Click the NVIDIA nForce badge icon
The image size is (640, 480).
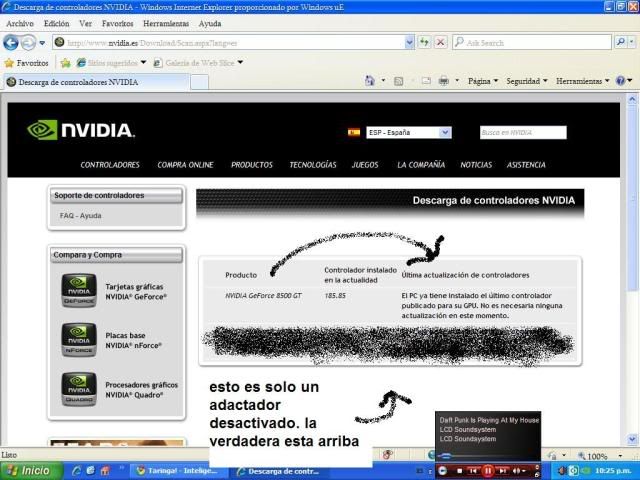click(79, 340)
